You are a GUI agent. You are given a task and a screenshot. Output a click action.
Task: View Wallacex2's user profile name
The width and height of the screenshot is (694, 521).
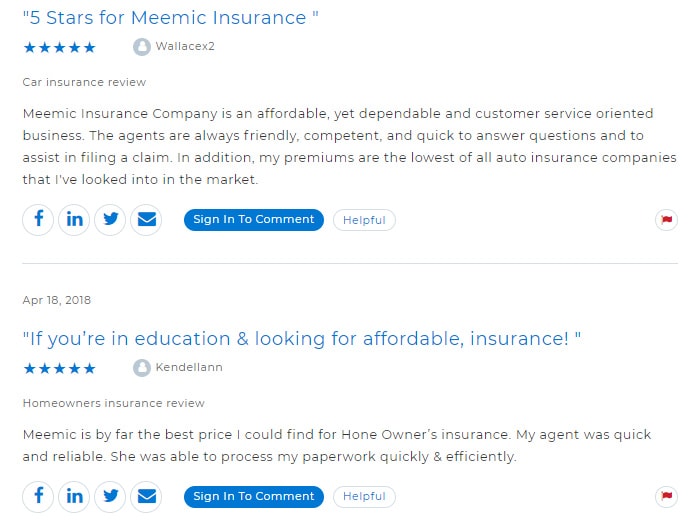185,46
